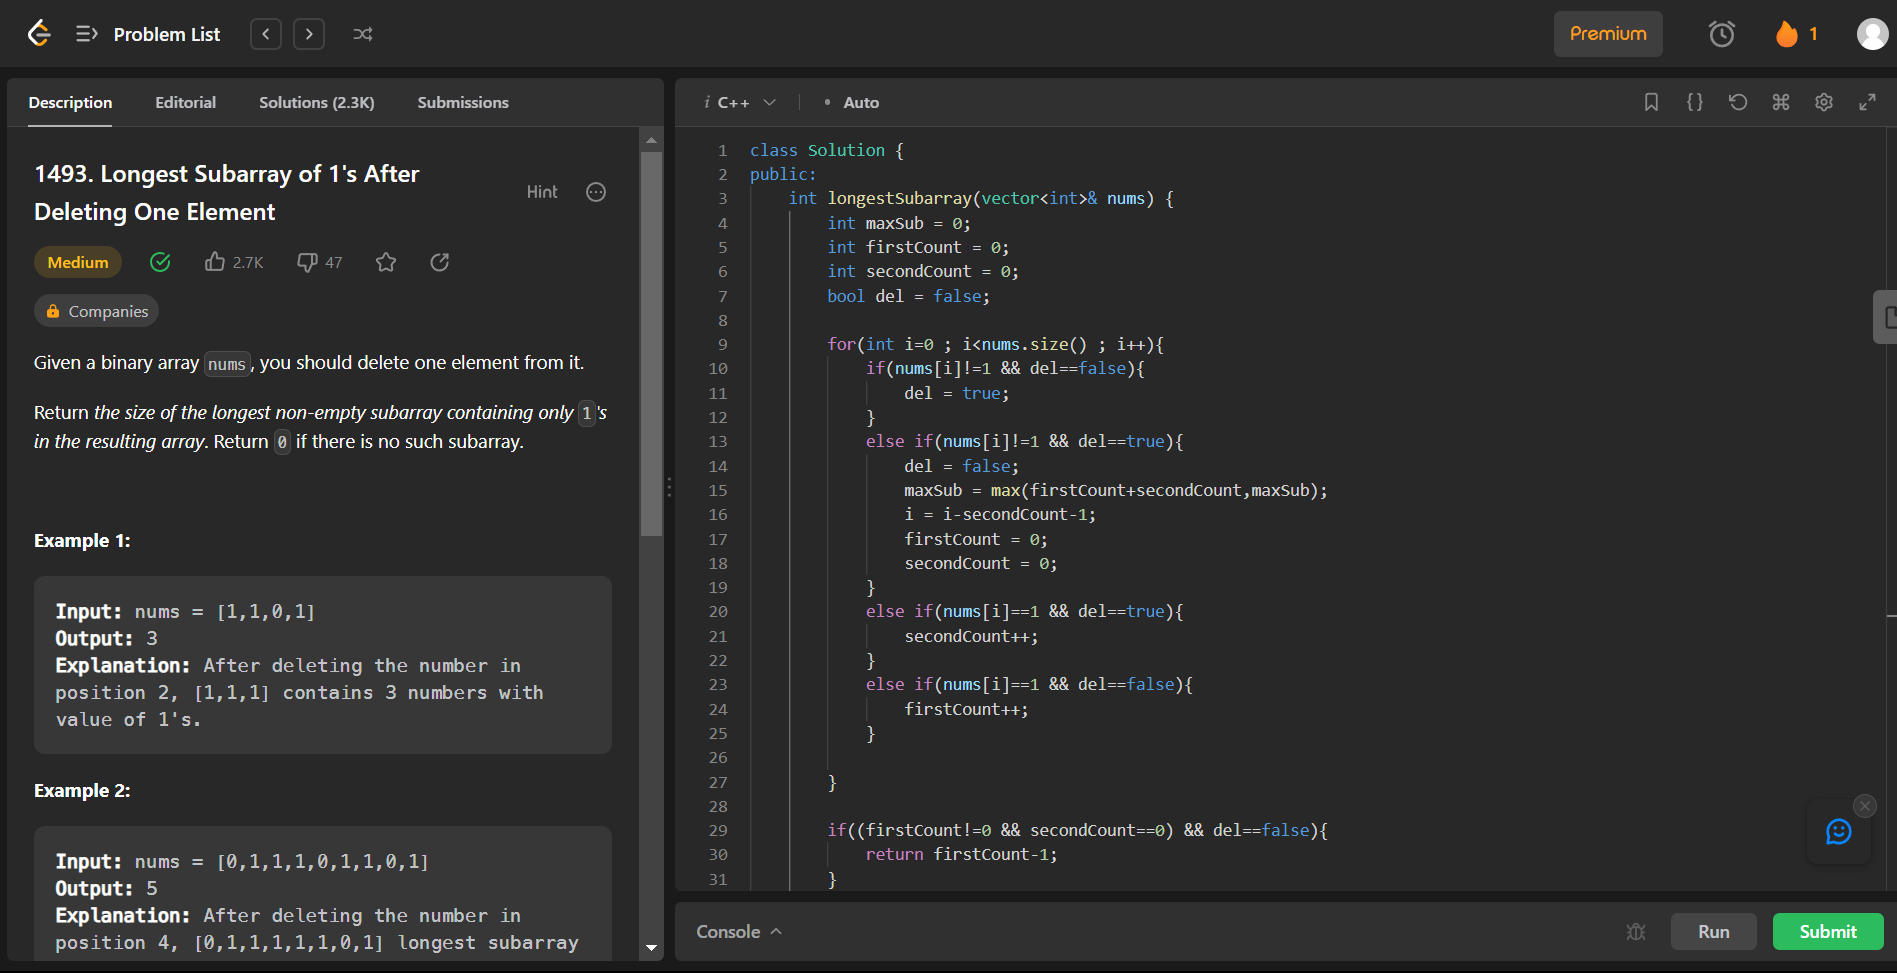Submit the solution
Viewport: 1897px width, 973px height.
point(1827,931)
